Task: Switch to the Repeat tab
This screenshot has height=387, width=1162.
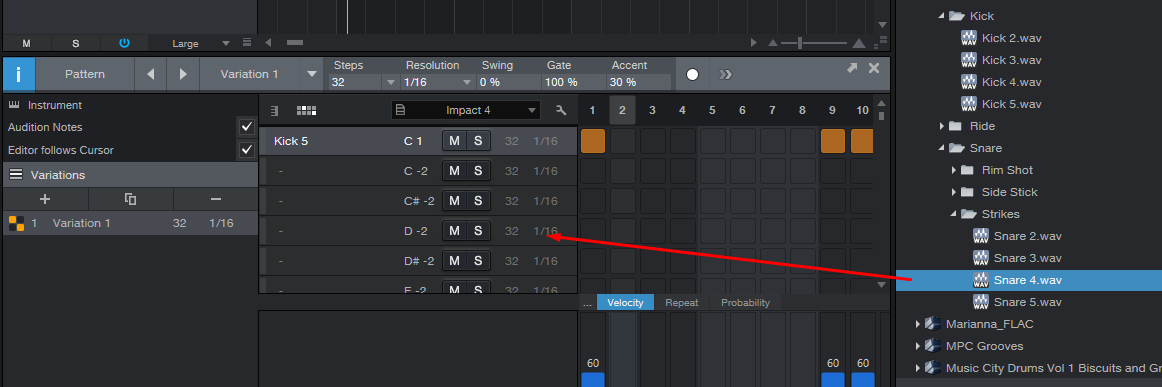Action: 682,302
